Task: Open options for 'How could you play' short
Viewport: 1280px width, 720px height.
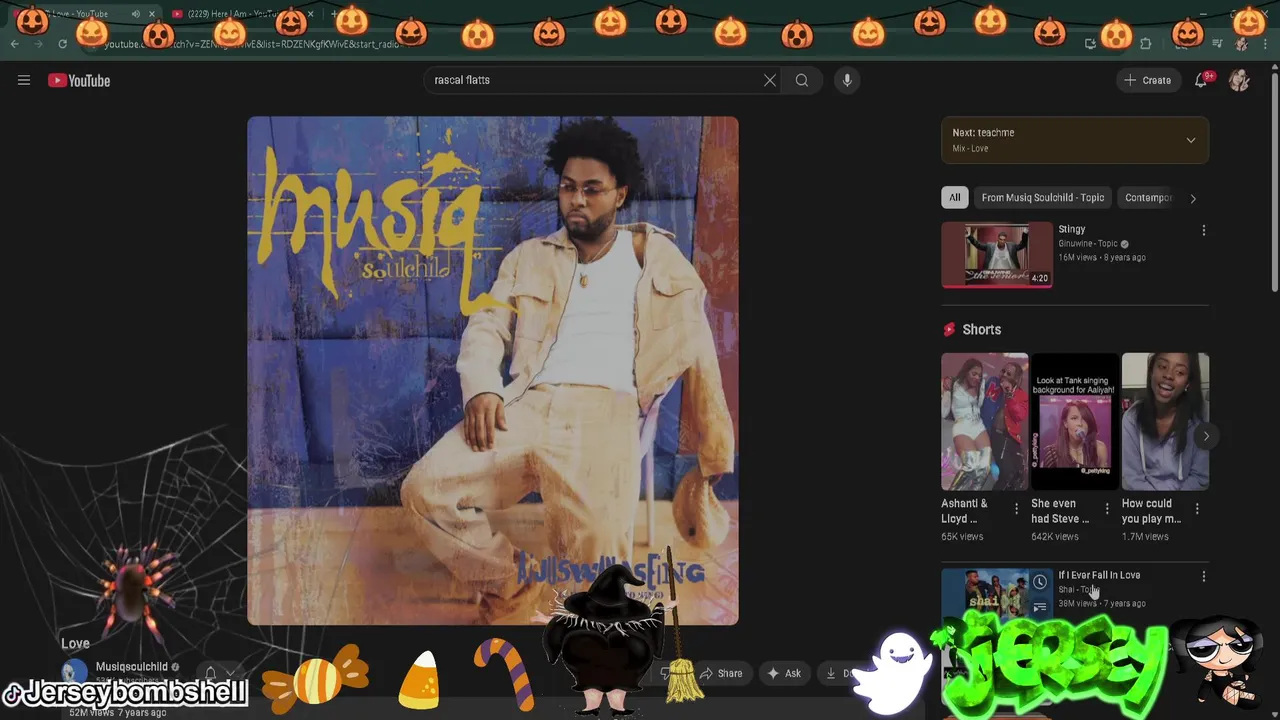Action: [1197, 509]
